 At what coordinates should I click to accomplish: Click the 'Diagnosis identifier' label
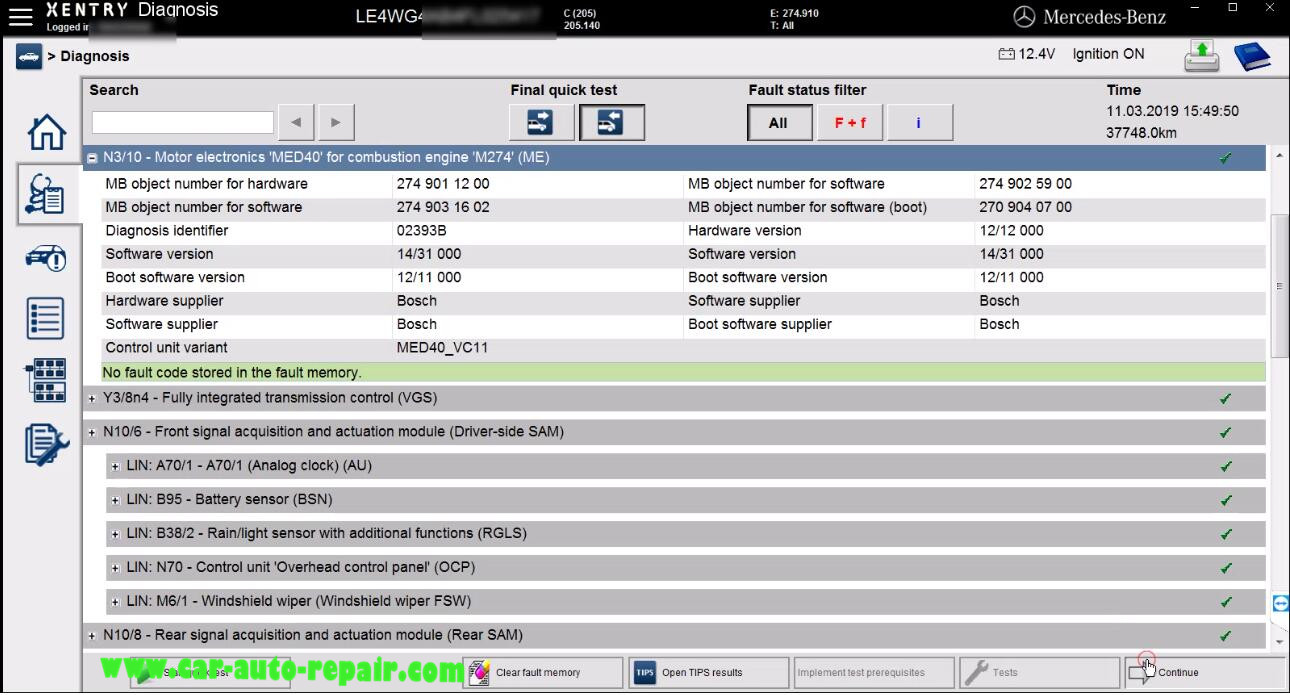pyautogui.click(x=166, y=231)
